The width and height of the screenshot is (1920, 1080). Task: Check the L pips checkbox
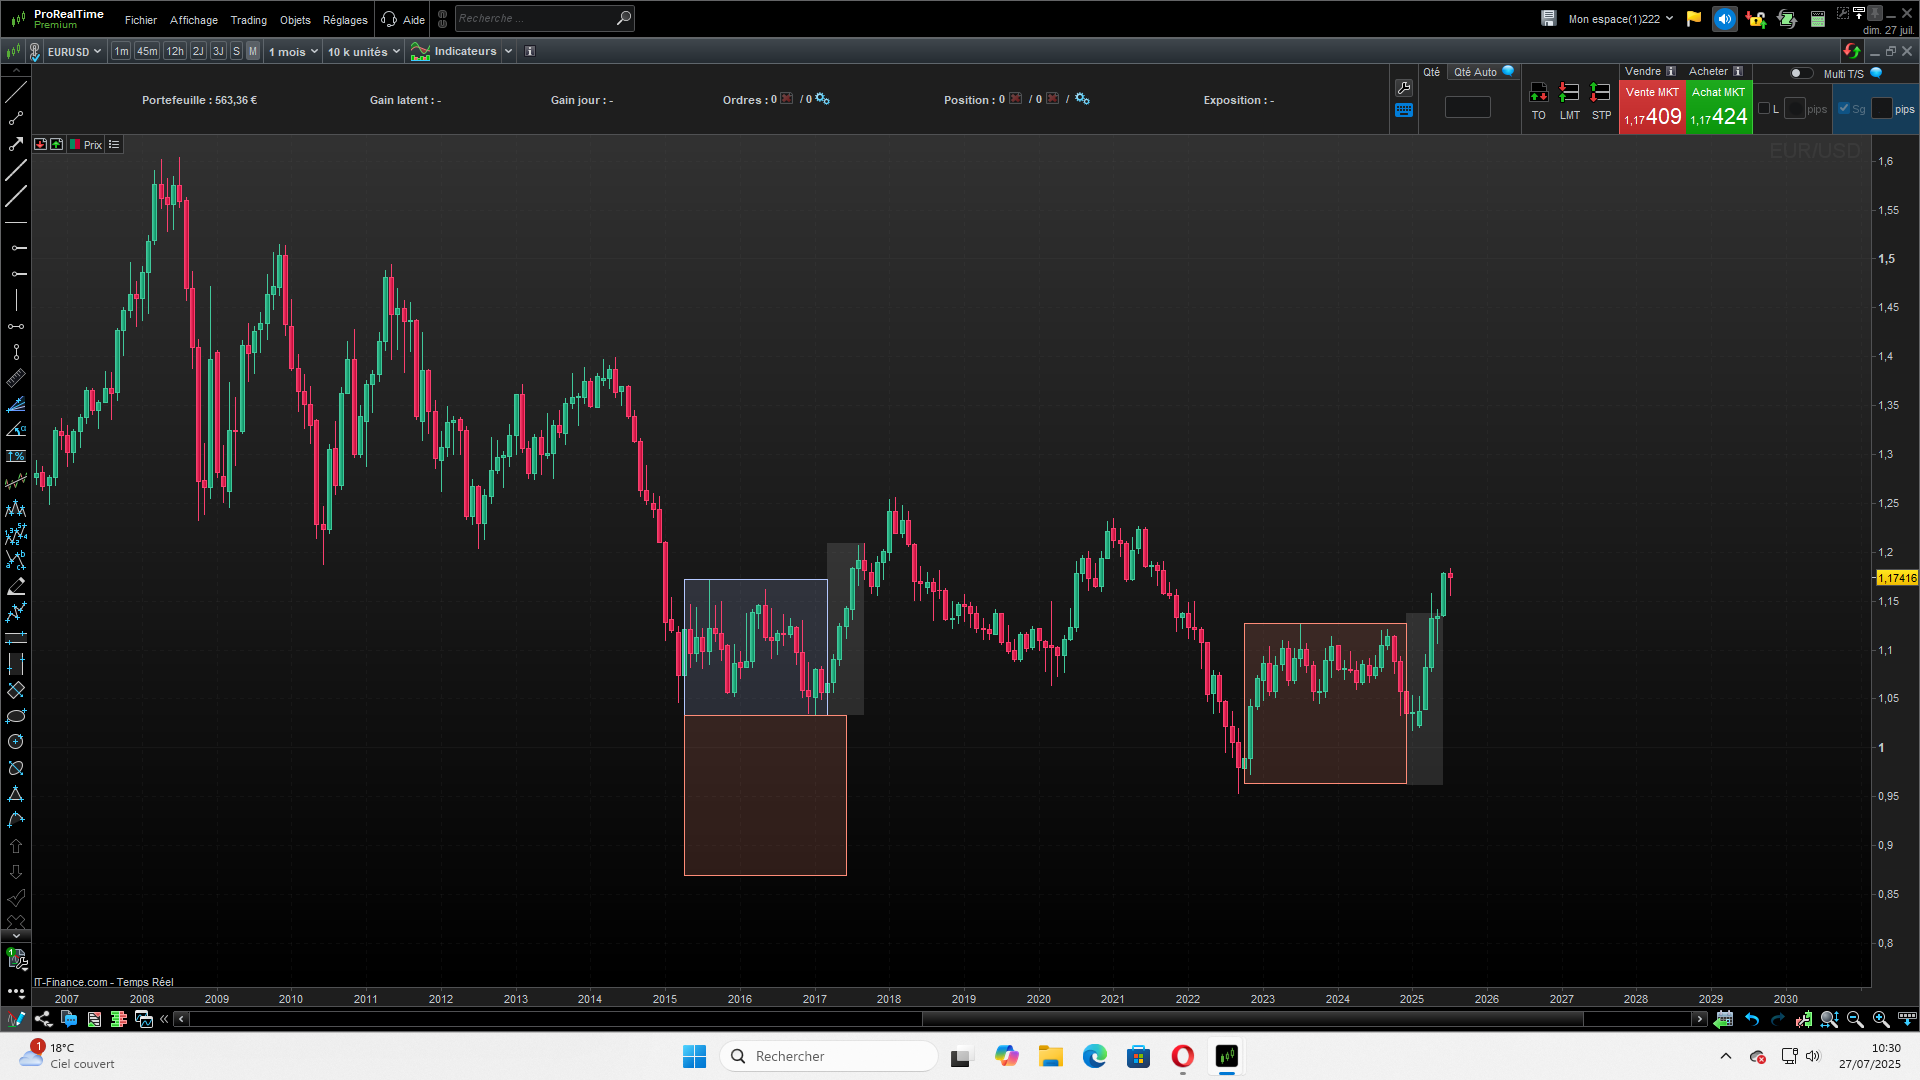click(x=1764, y=109)
